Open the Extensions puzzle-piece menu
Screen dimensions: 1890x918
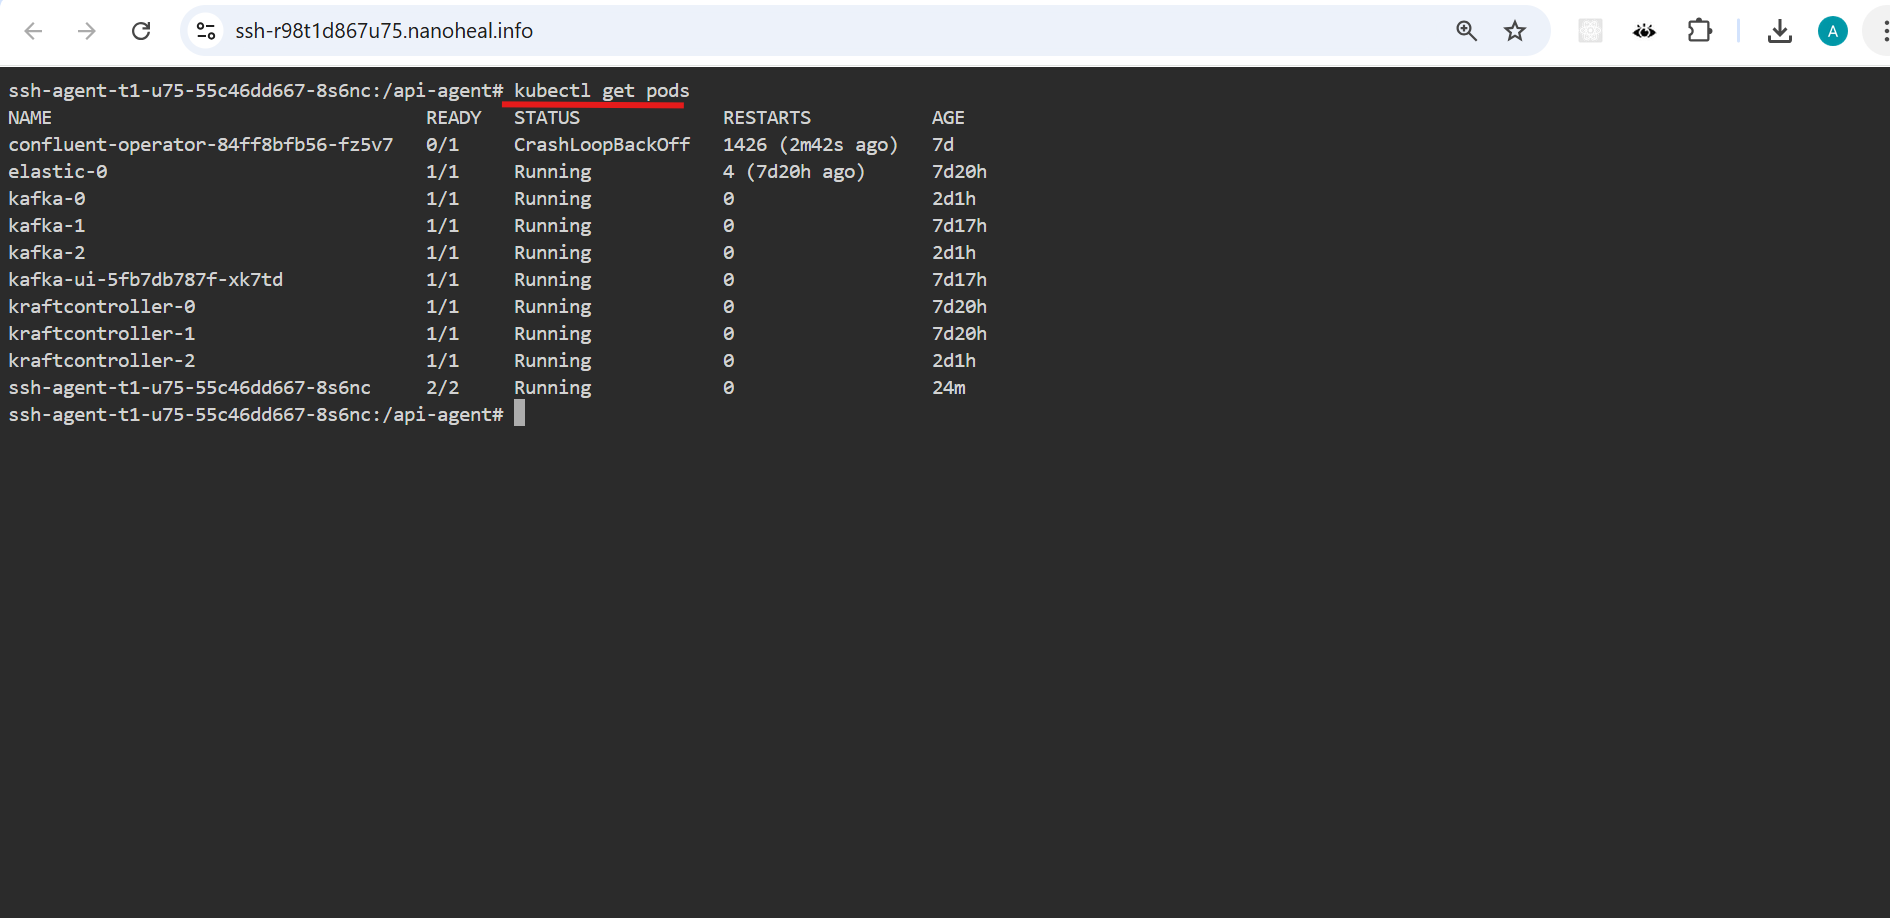1699,31
